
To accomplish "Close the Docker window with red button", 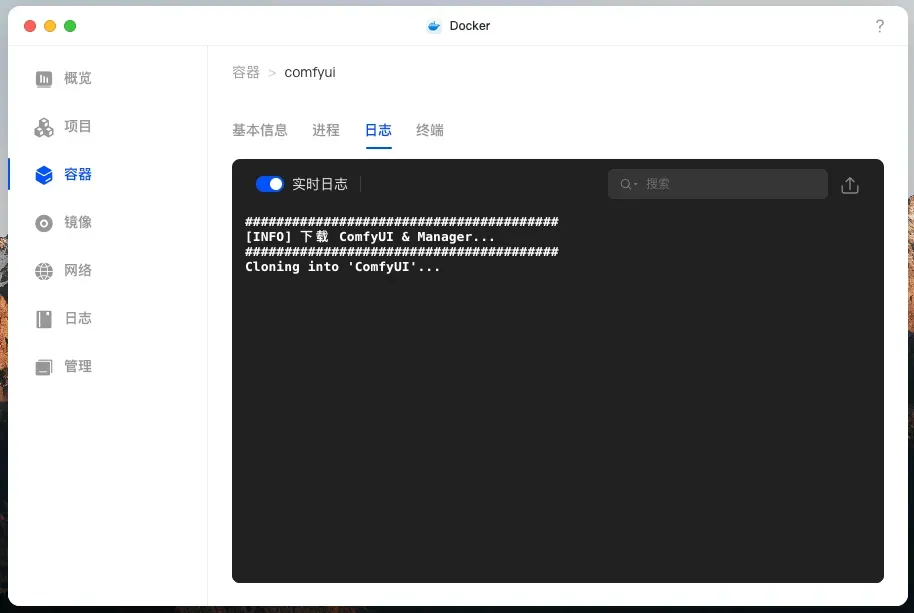I will pyautogui.click(x=30, y=26).
